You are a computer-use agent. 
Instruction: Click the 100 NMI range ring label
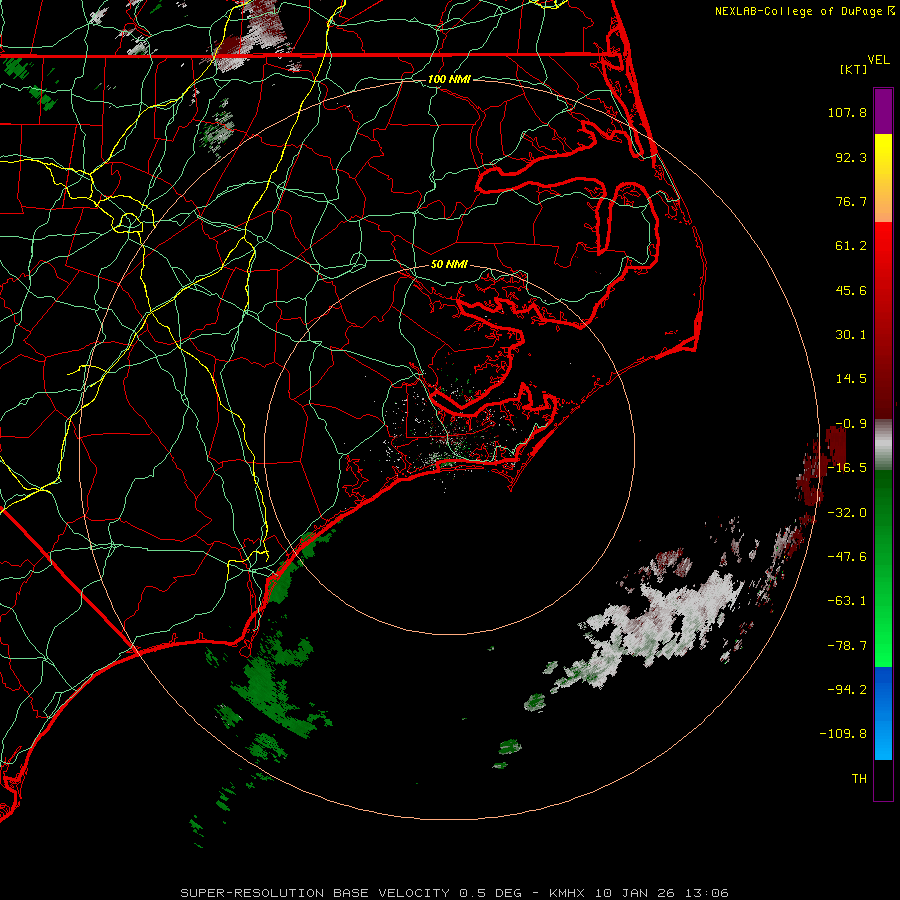[x=449, y=79]
